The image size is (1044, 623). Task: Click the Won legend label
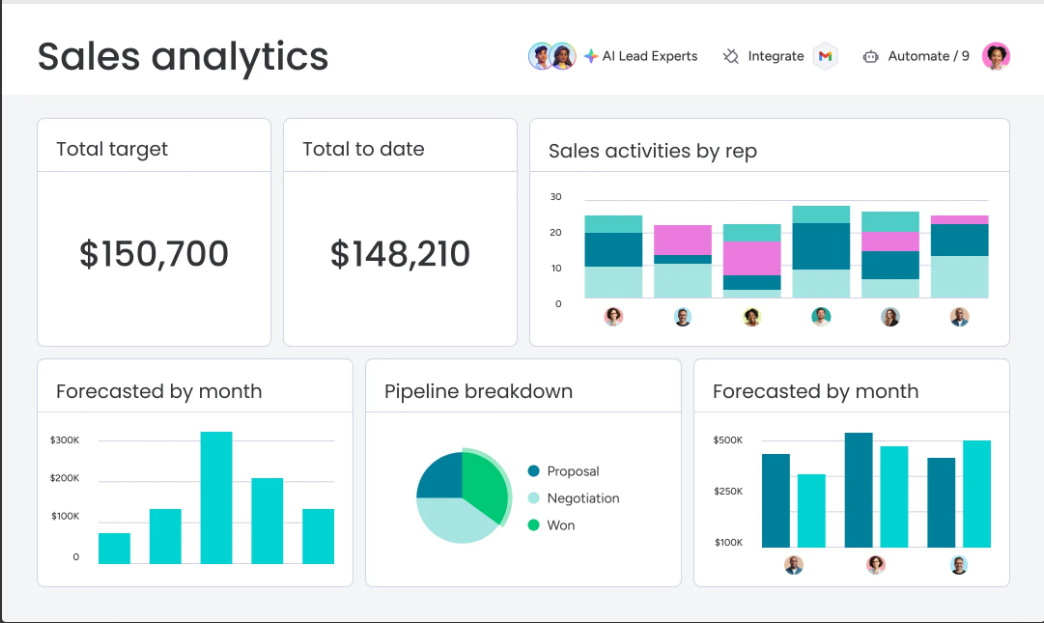click(561, 525)
